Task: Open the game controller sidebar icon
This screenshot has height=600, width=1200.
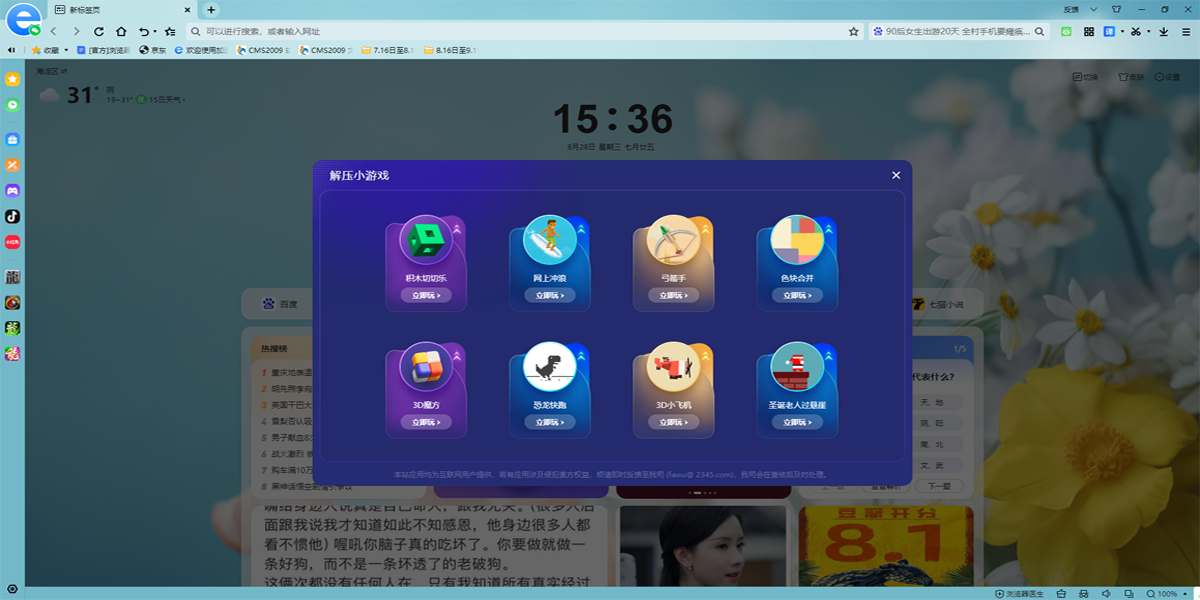Action: tap(13, 190)
